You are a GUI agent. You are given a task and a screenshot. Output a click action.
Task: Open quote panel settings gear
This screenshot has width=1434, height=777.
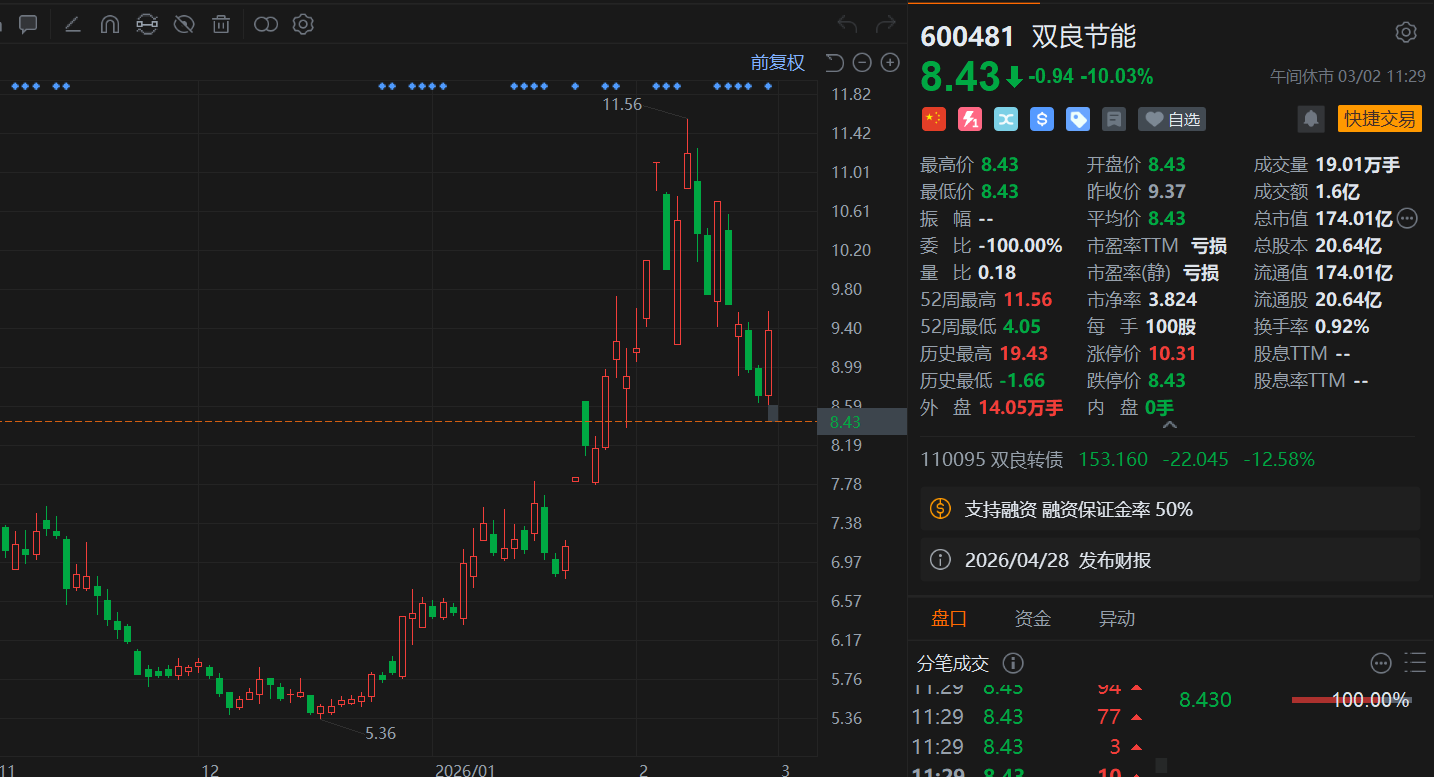point(1406,33)
